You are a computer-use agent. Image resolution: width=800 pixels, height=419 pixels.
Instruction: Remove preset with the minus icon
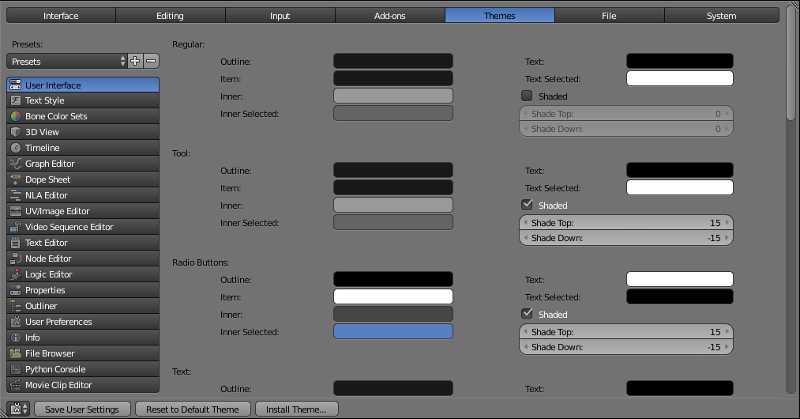(151, 61)
